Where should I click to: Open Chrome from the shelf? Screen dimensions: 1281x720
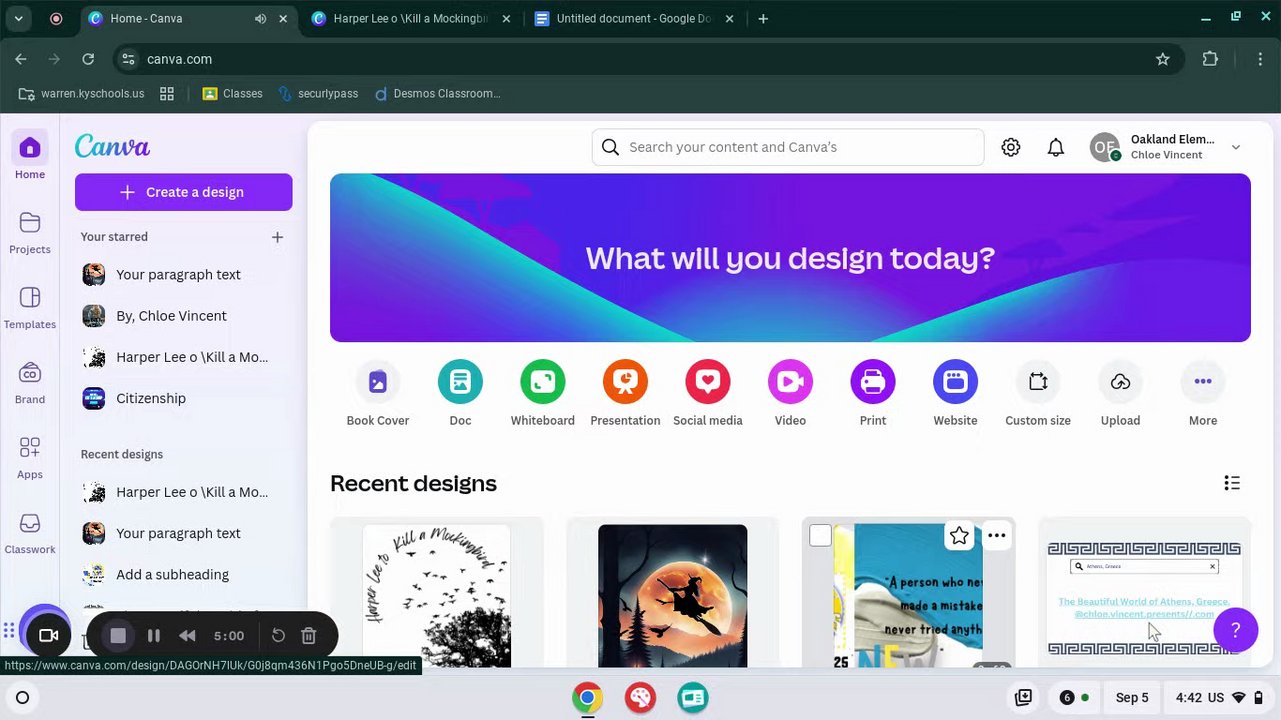tap(587, 698)
